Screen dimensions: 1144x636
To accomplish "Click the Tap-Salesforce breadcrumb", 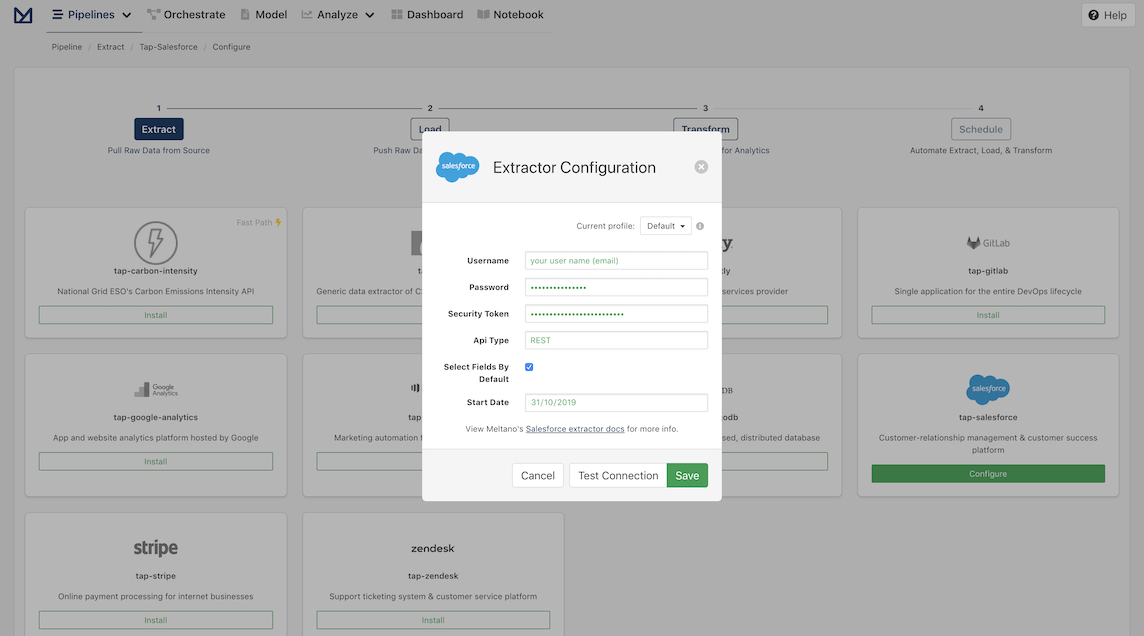I will click(169, 47).
